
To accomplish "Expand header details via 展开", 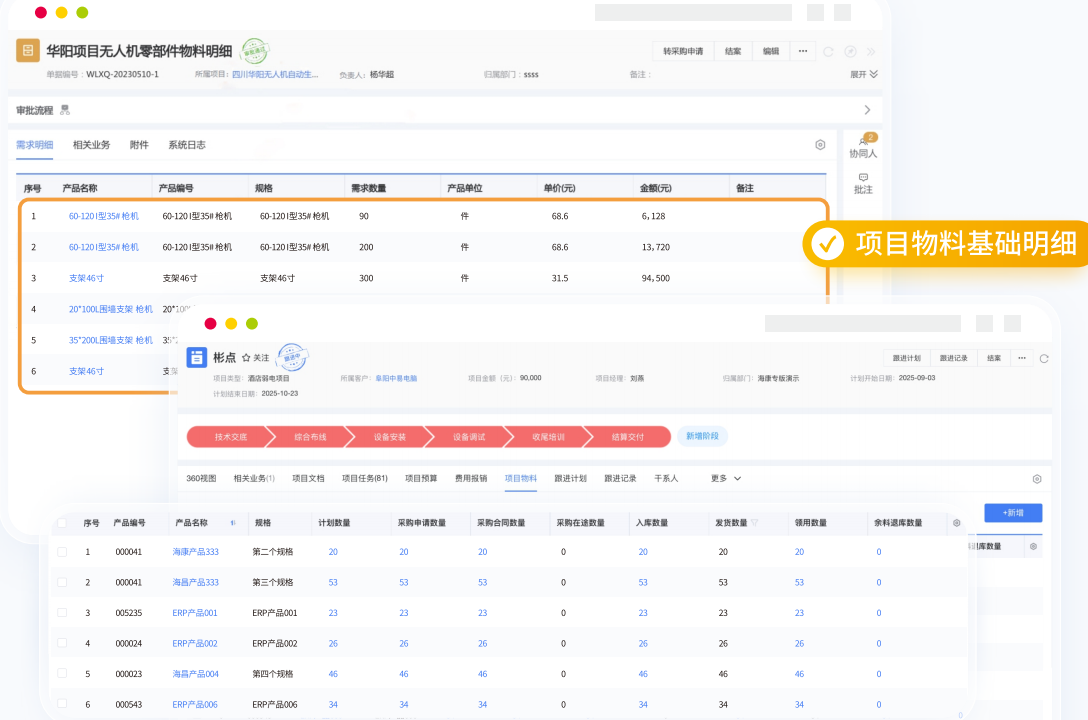I will [864, 74].
